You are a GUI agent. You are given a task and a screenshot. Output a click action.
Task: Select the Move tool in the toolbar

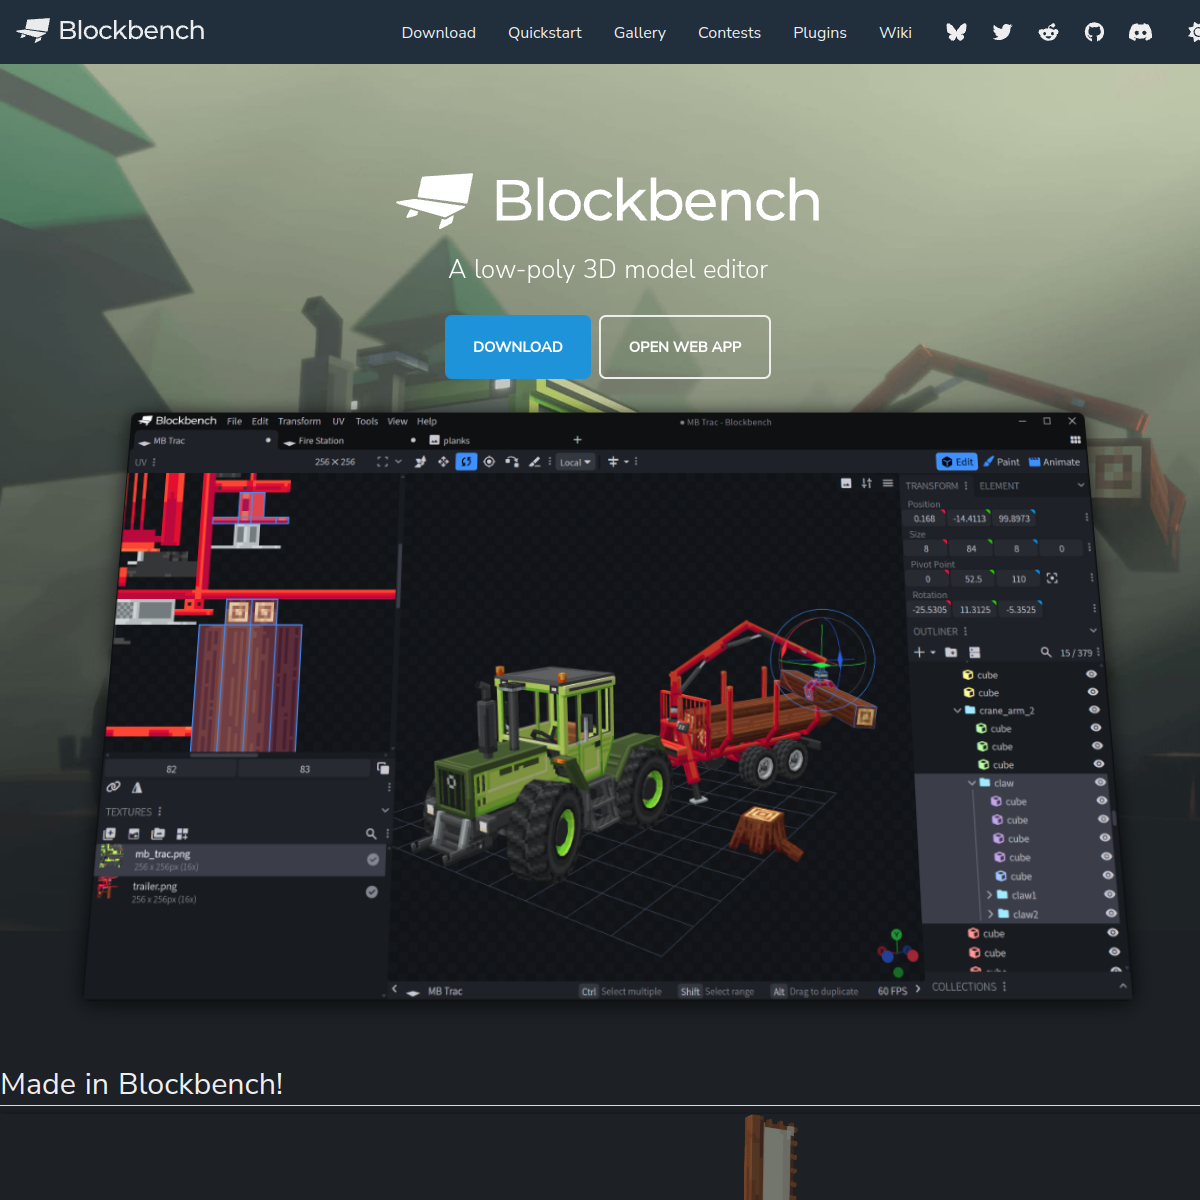[444, 461]
